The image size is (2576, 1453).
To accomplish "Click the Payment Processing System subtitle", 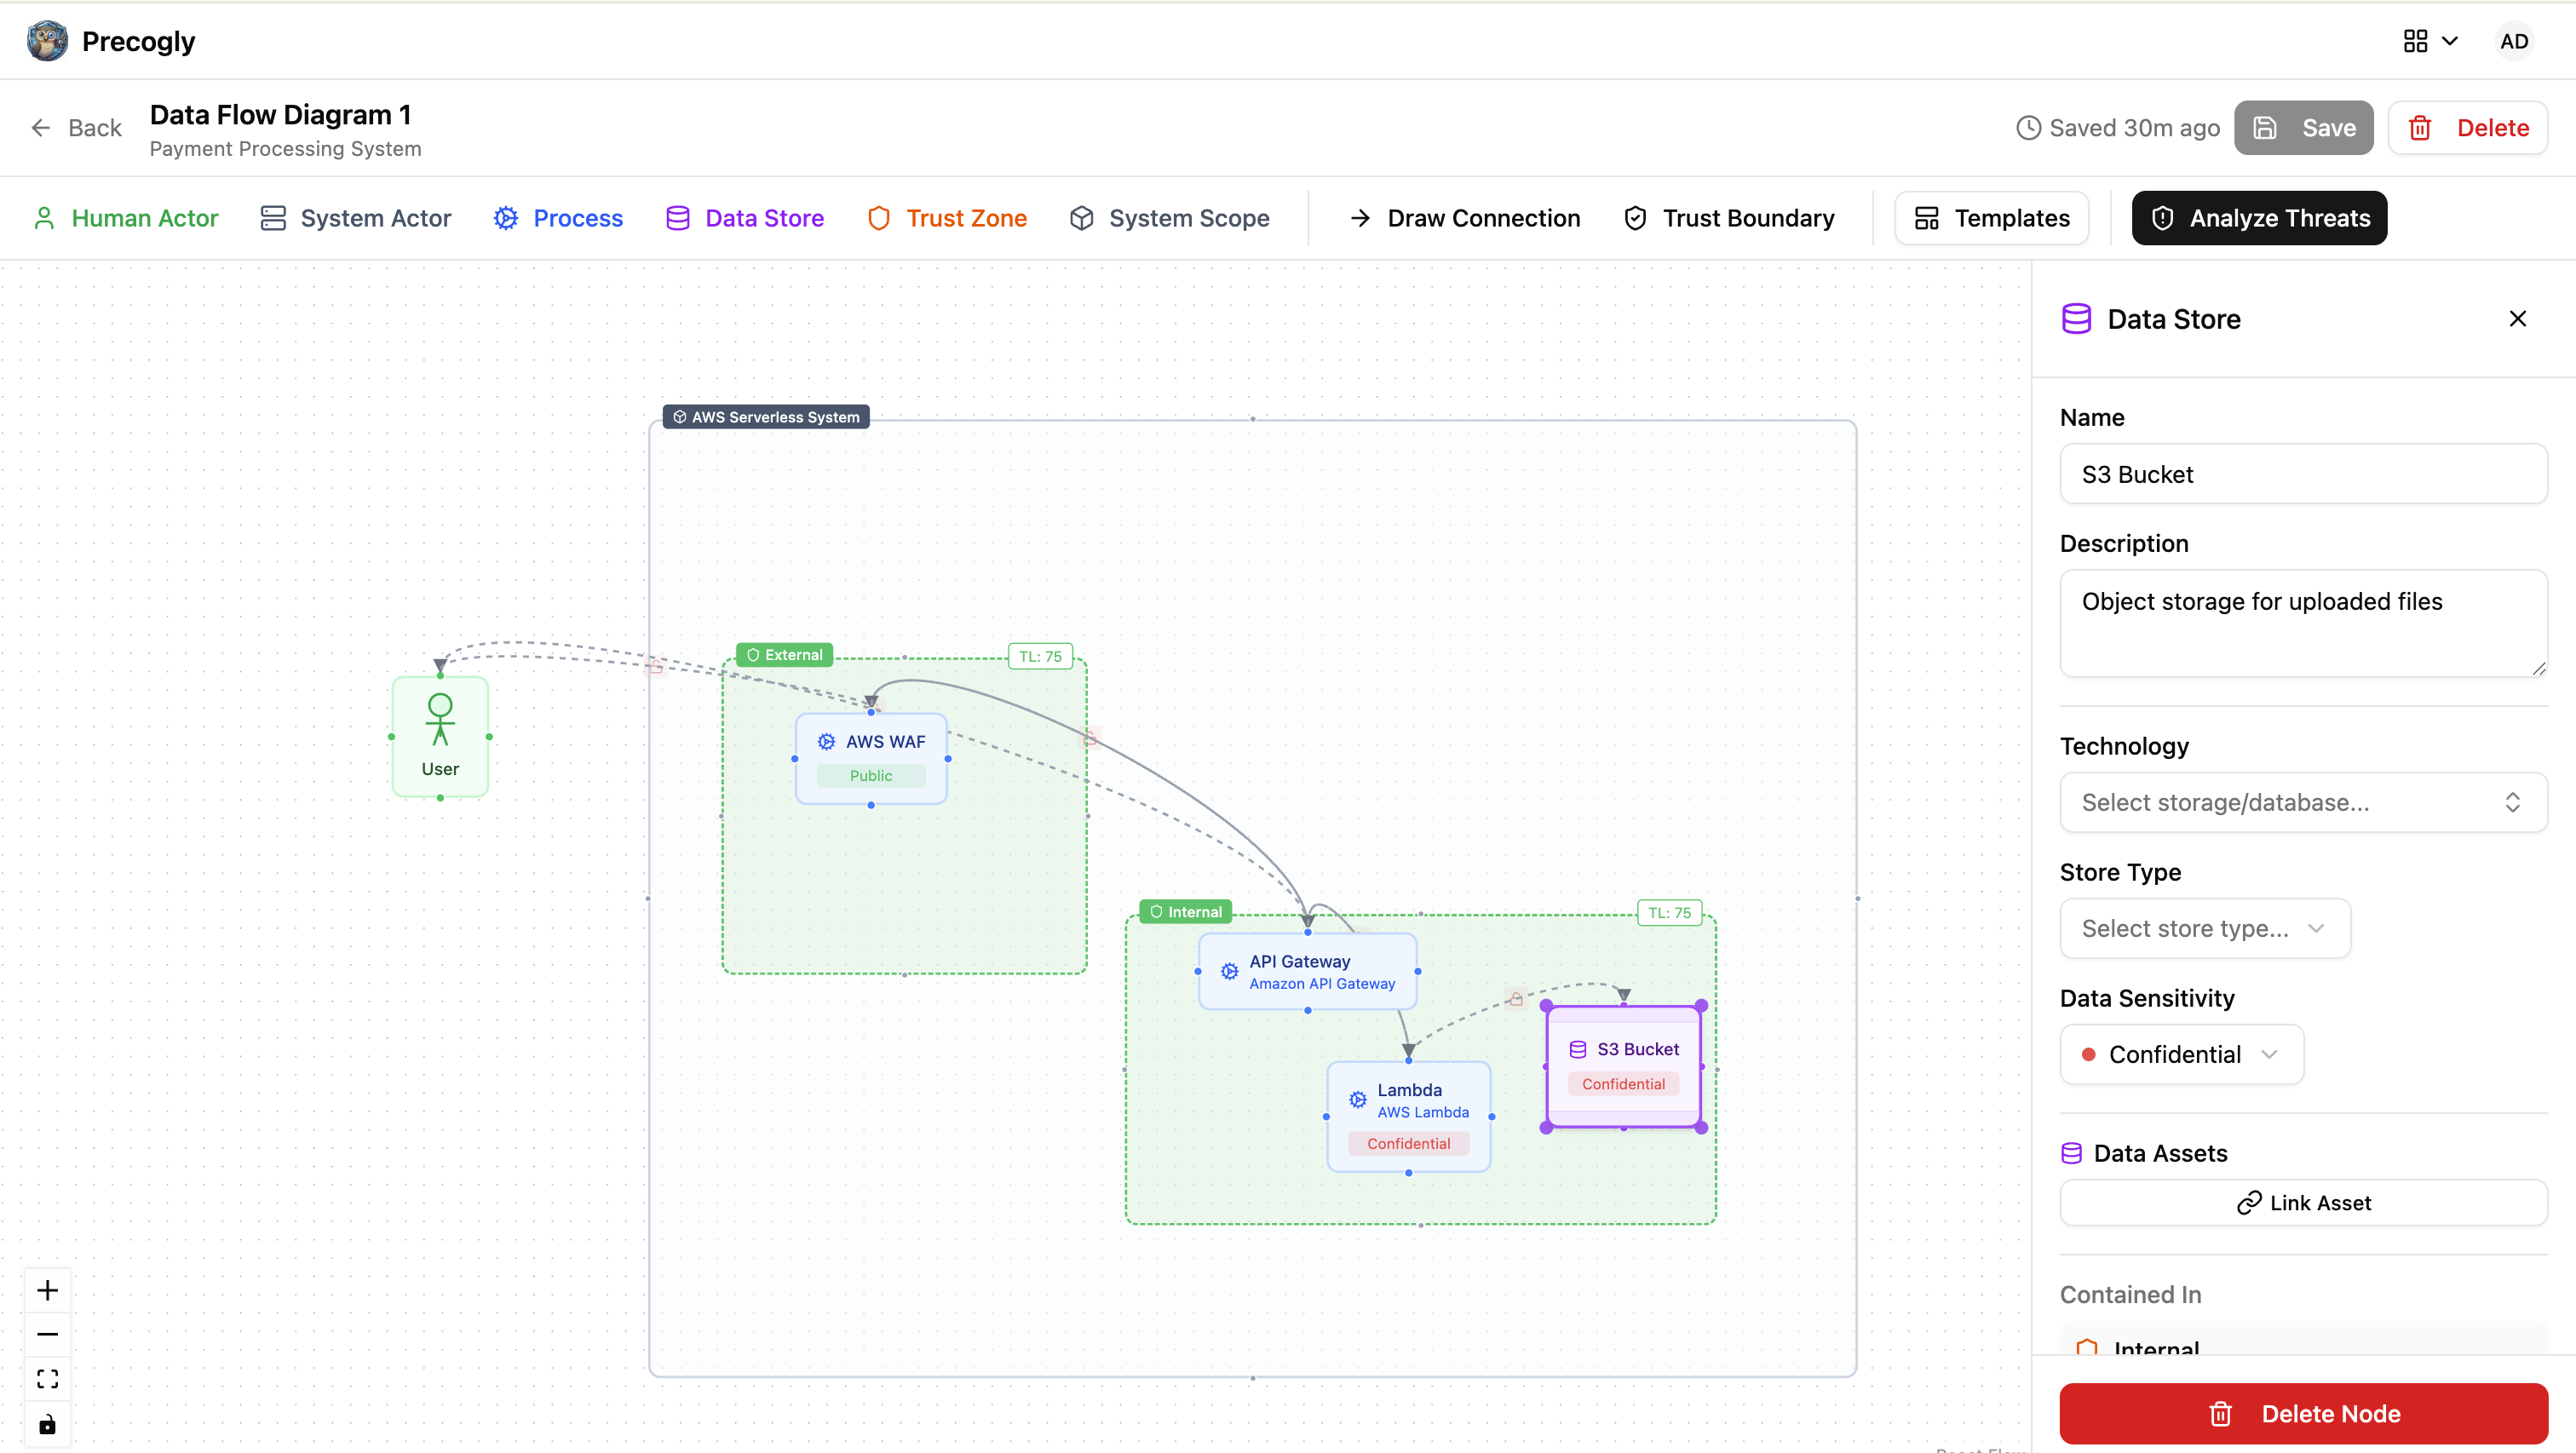I will (x=286, y=149).
